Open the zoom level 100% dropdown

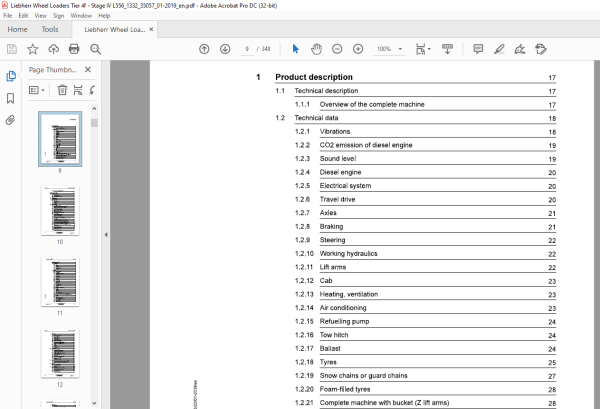coord(400,49)
